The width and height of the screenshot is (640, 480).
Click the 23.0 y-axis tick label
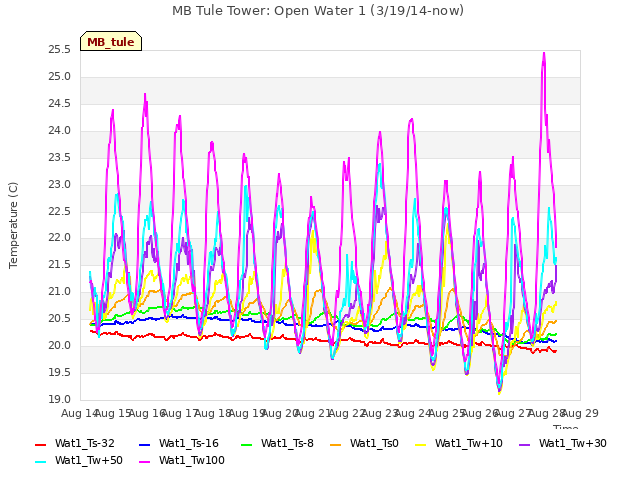point(59,184)
